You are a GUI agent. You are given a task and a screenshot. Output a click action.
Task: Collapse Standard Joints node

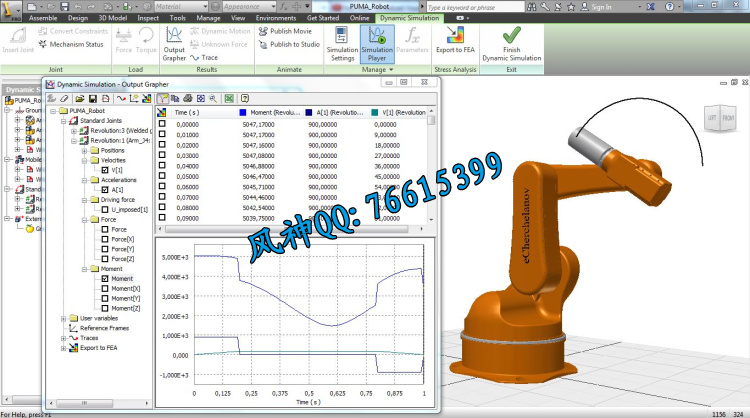(64, 121)
